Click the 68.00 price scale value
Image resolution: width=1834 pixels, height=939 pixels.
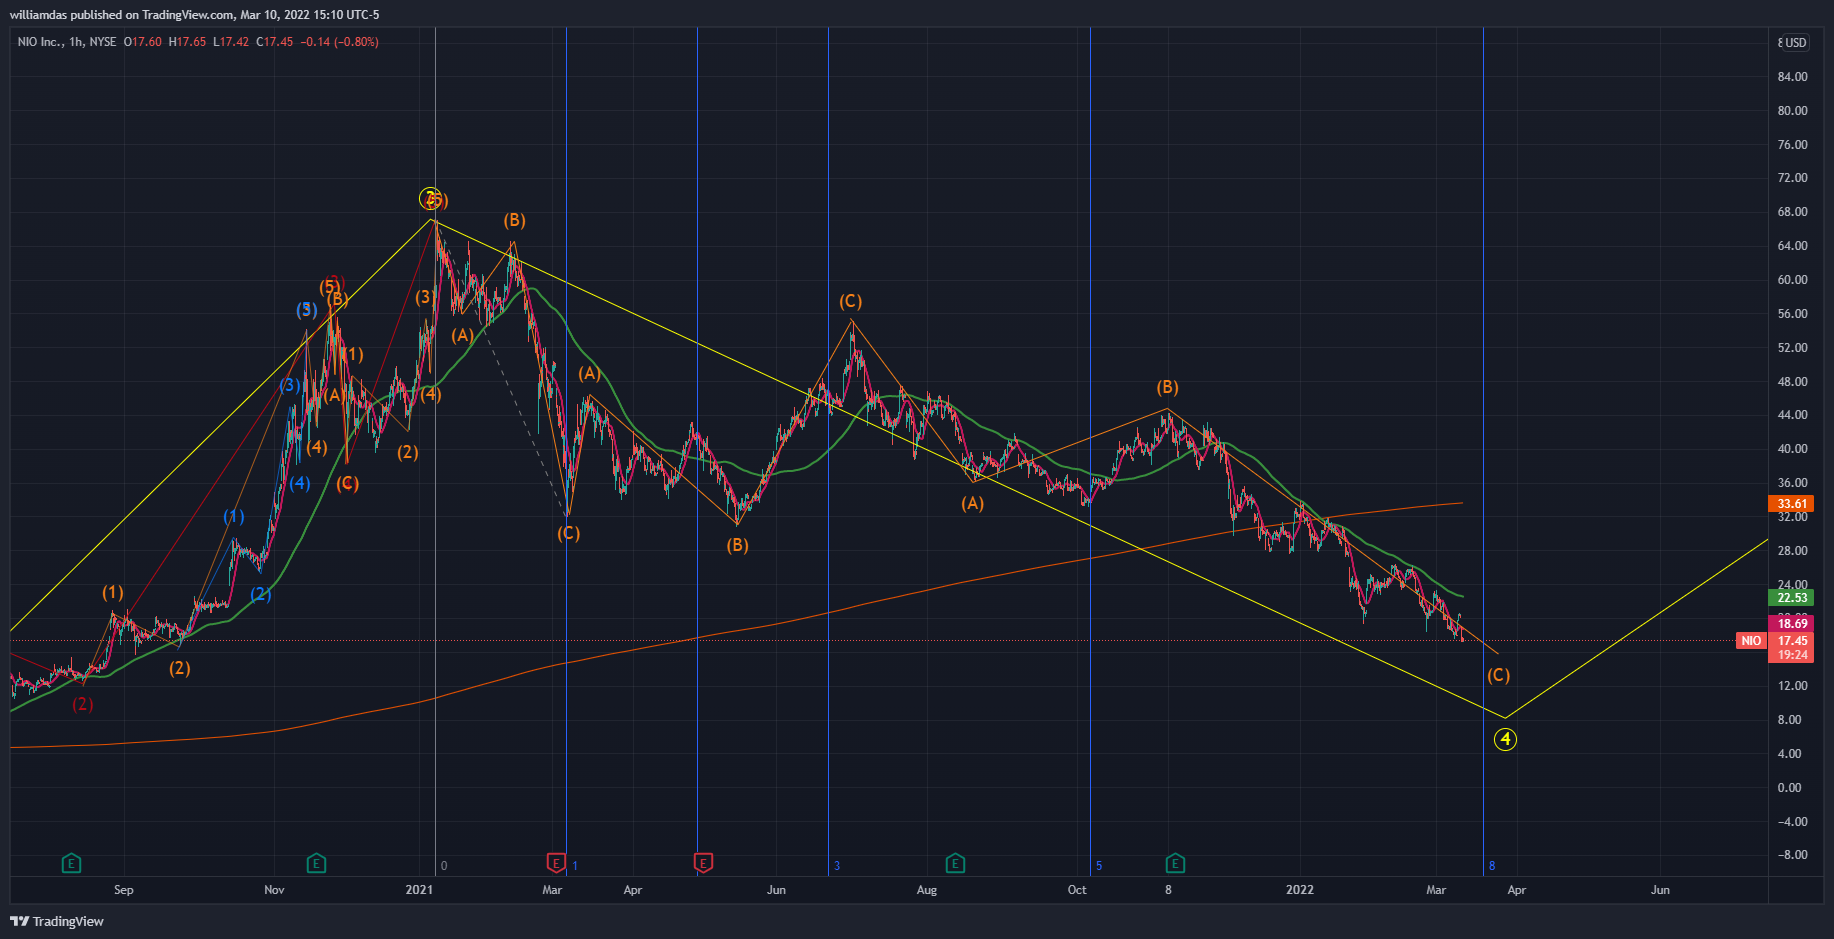[1792, 212]
